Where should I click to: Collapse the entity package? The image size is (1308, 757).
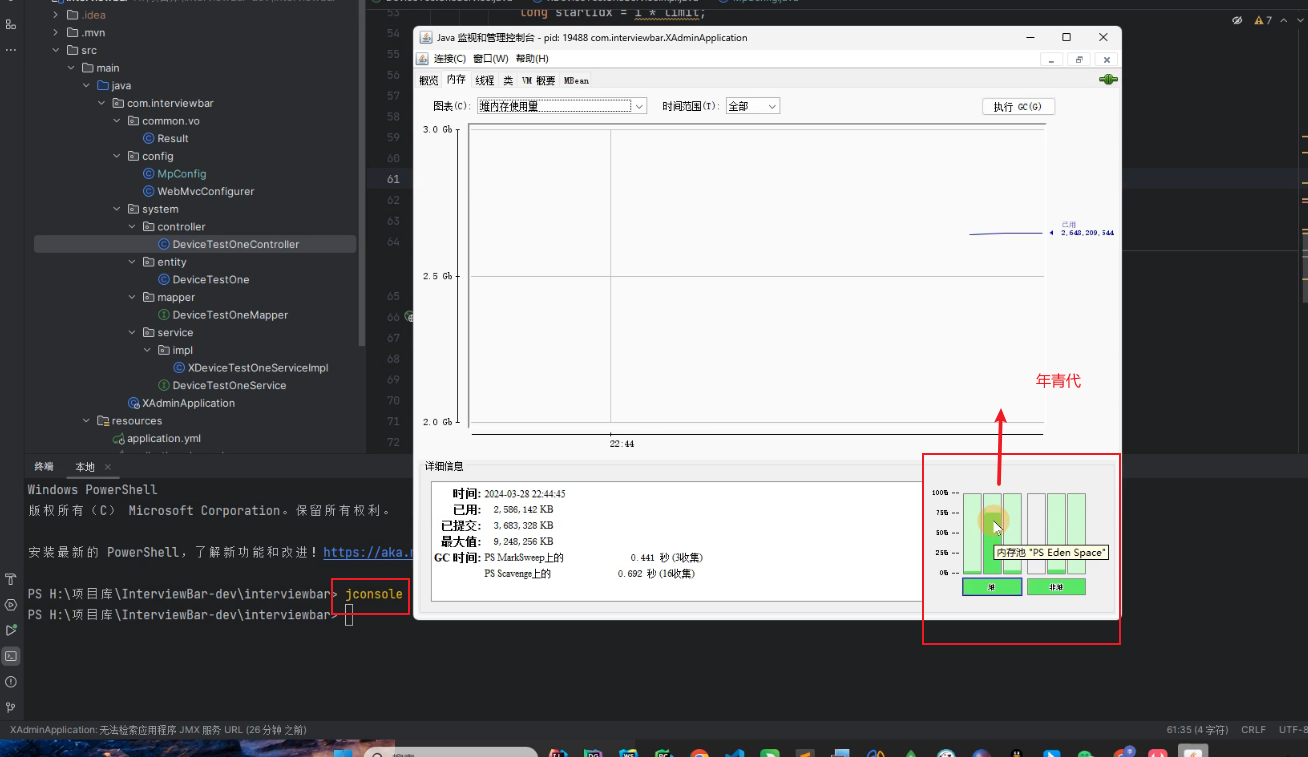(132, 262)
